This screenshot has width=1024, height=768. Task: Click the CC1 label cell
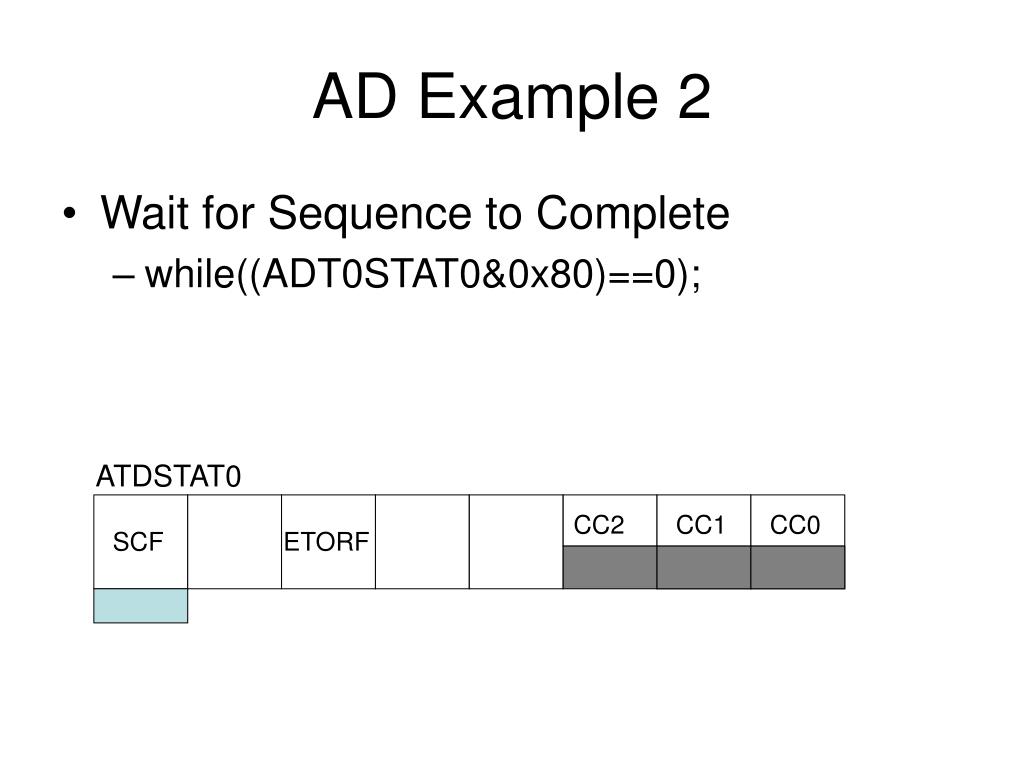click(704, 520)
